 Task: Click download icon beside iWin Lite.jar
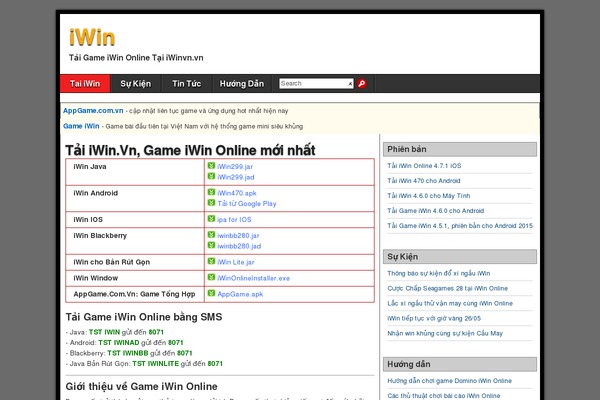point(211,261)
